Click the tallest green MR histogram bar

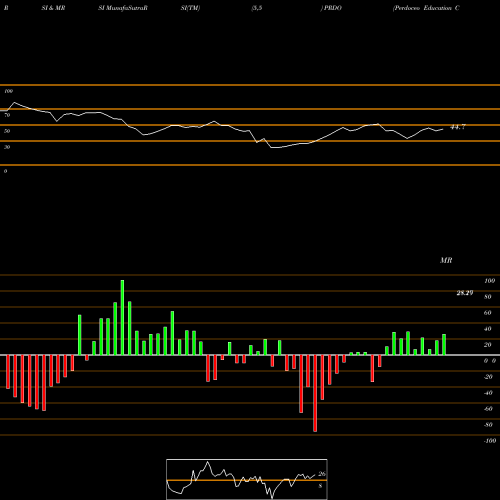(x=122, y=317)
